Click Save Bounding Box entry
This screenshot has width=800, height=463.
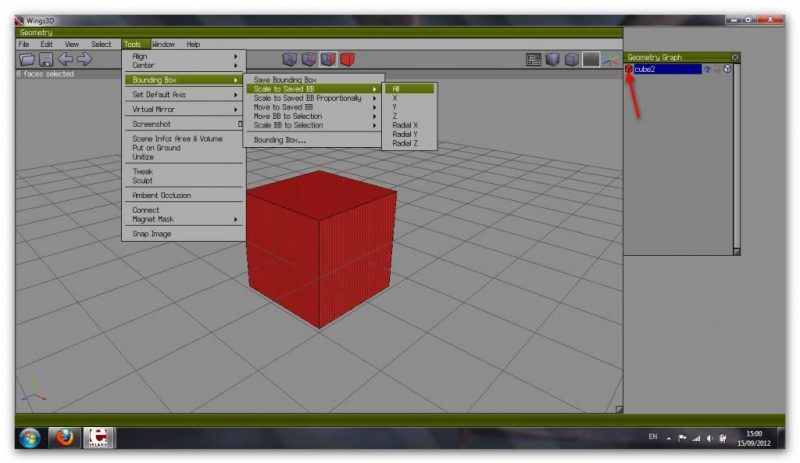pyautogui.click(x=285, y=79)
